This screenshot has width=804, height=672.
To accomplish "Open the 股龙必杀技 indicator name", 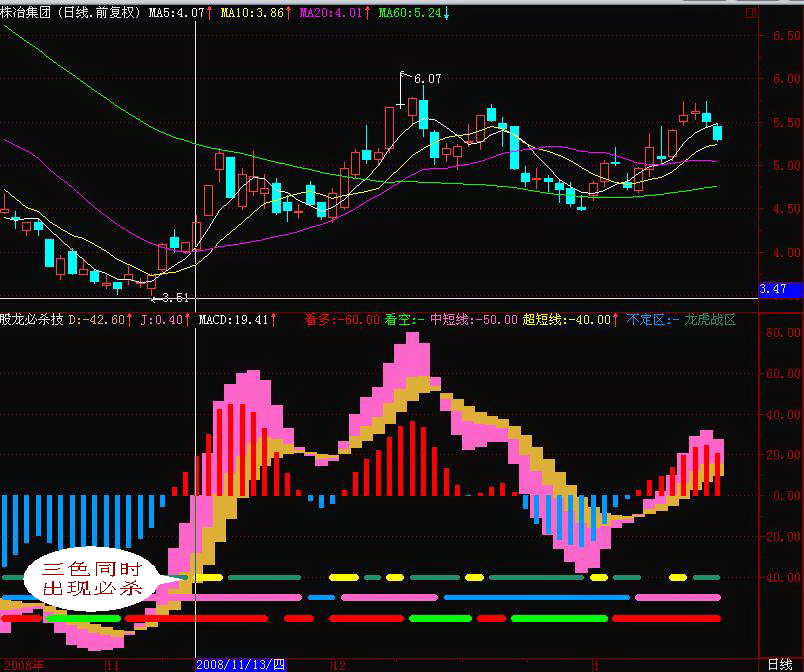I will tap(32, 320).
